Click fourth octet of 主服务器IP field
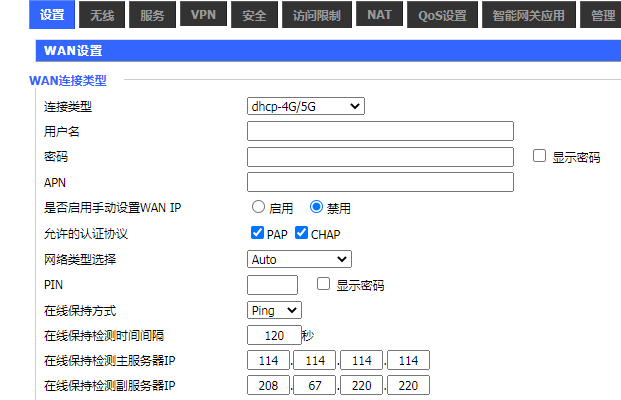 pyautogui.click(x=408, y=360)
